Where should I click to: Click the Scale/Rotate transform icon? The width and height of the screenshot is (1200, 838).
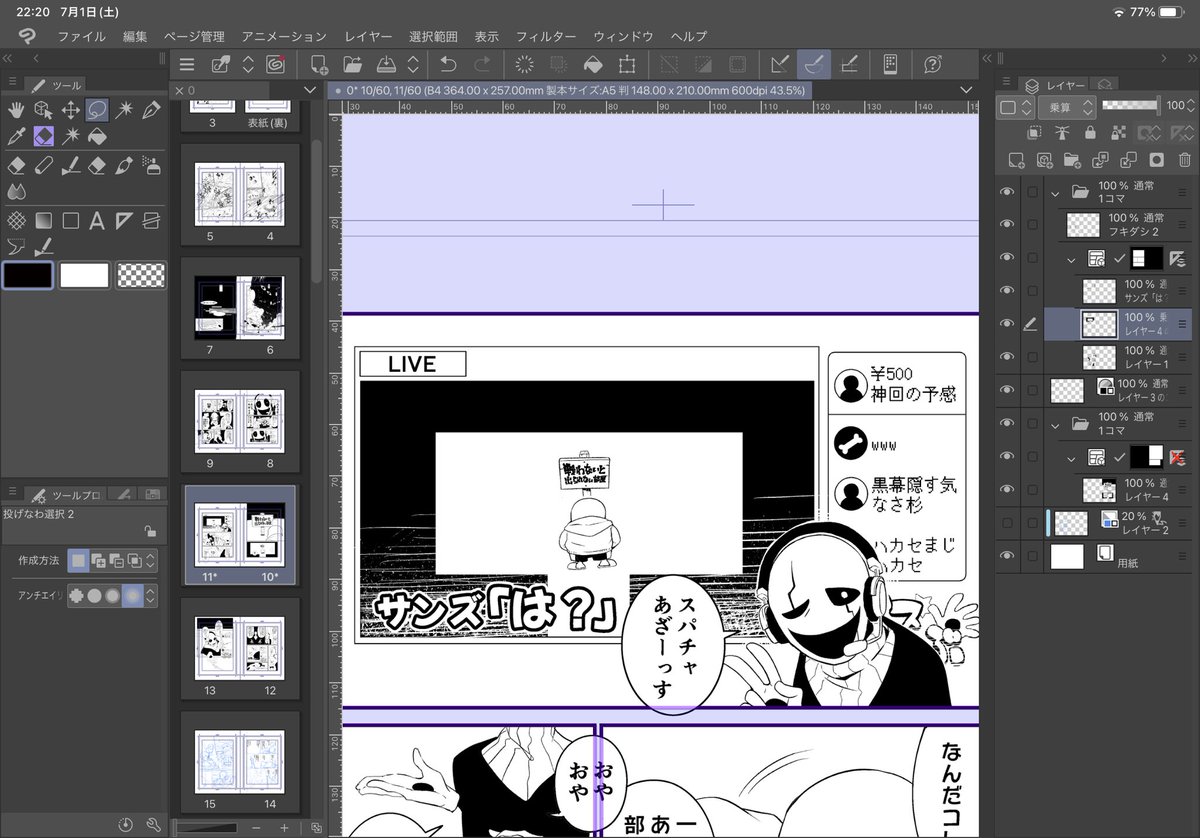pos(627,65)
